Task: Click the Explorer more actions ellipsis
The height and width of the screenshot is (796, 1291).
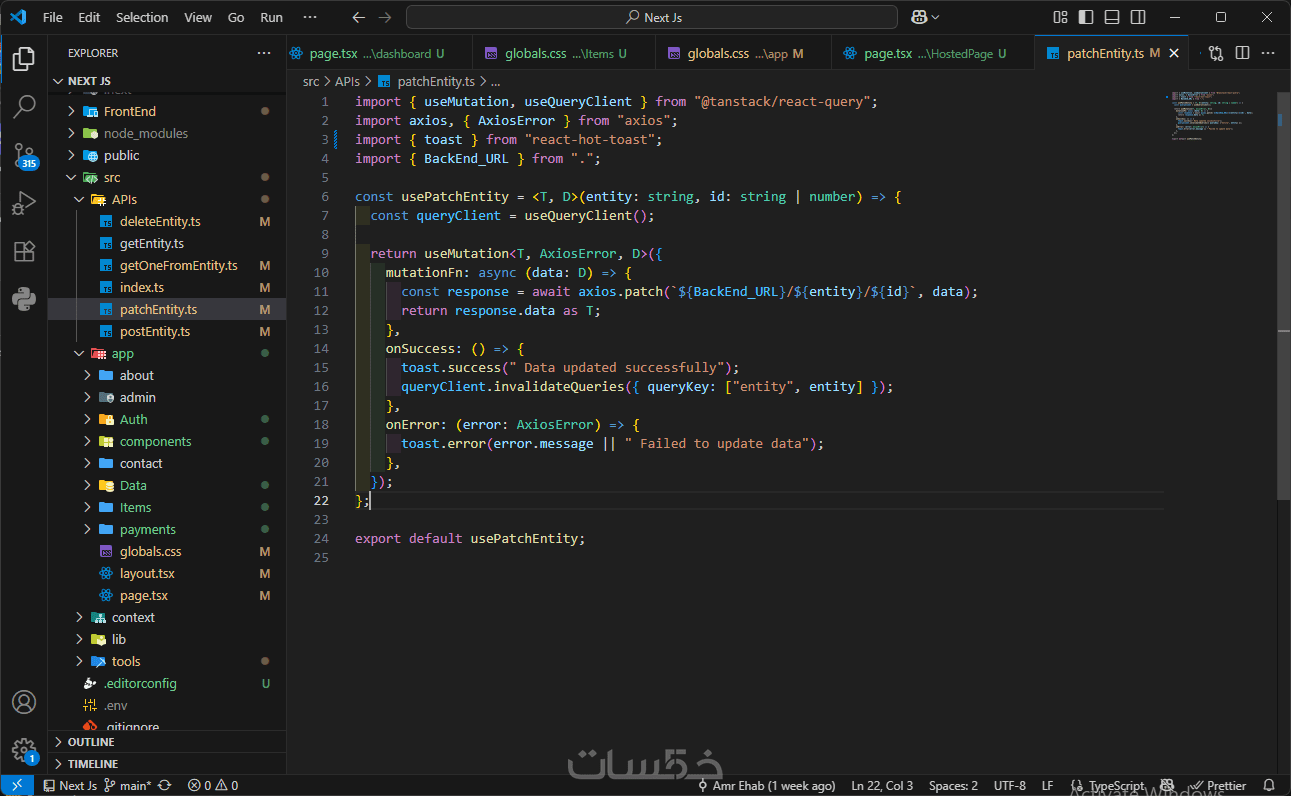Action: pyautogui.click(x=264, y=53)
